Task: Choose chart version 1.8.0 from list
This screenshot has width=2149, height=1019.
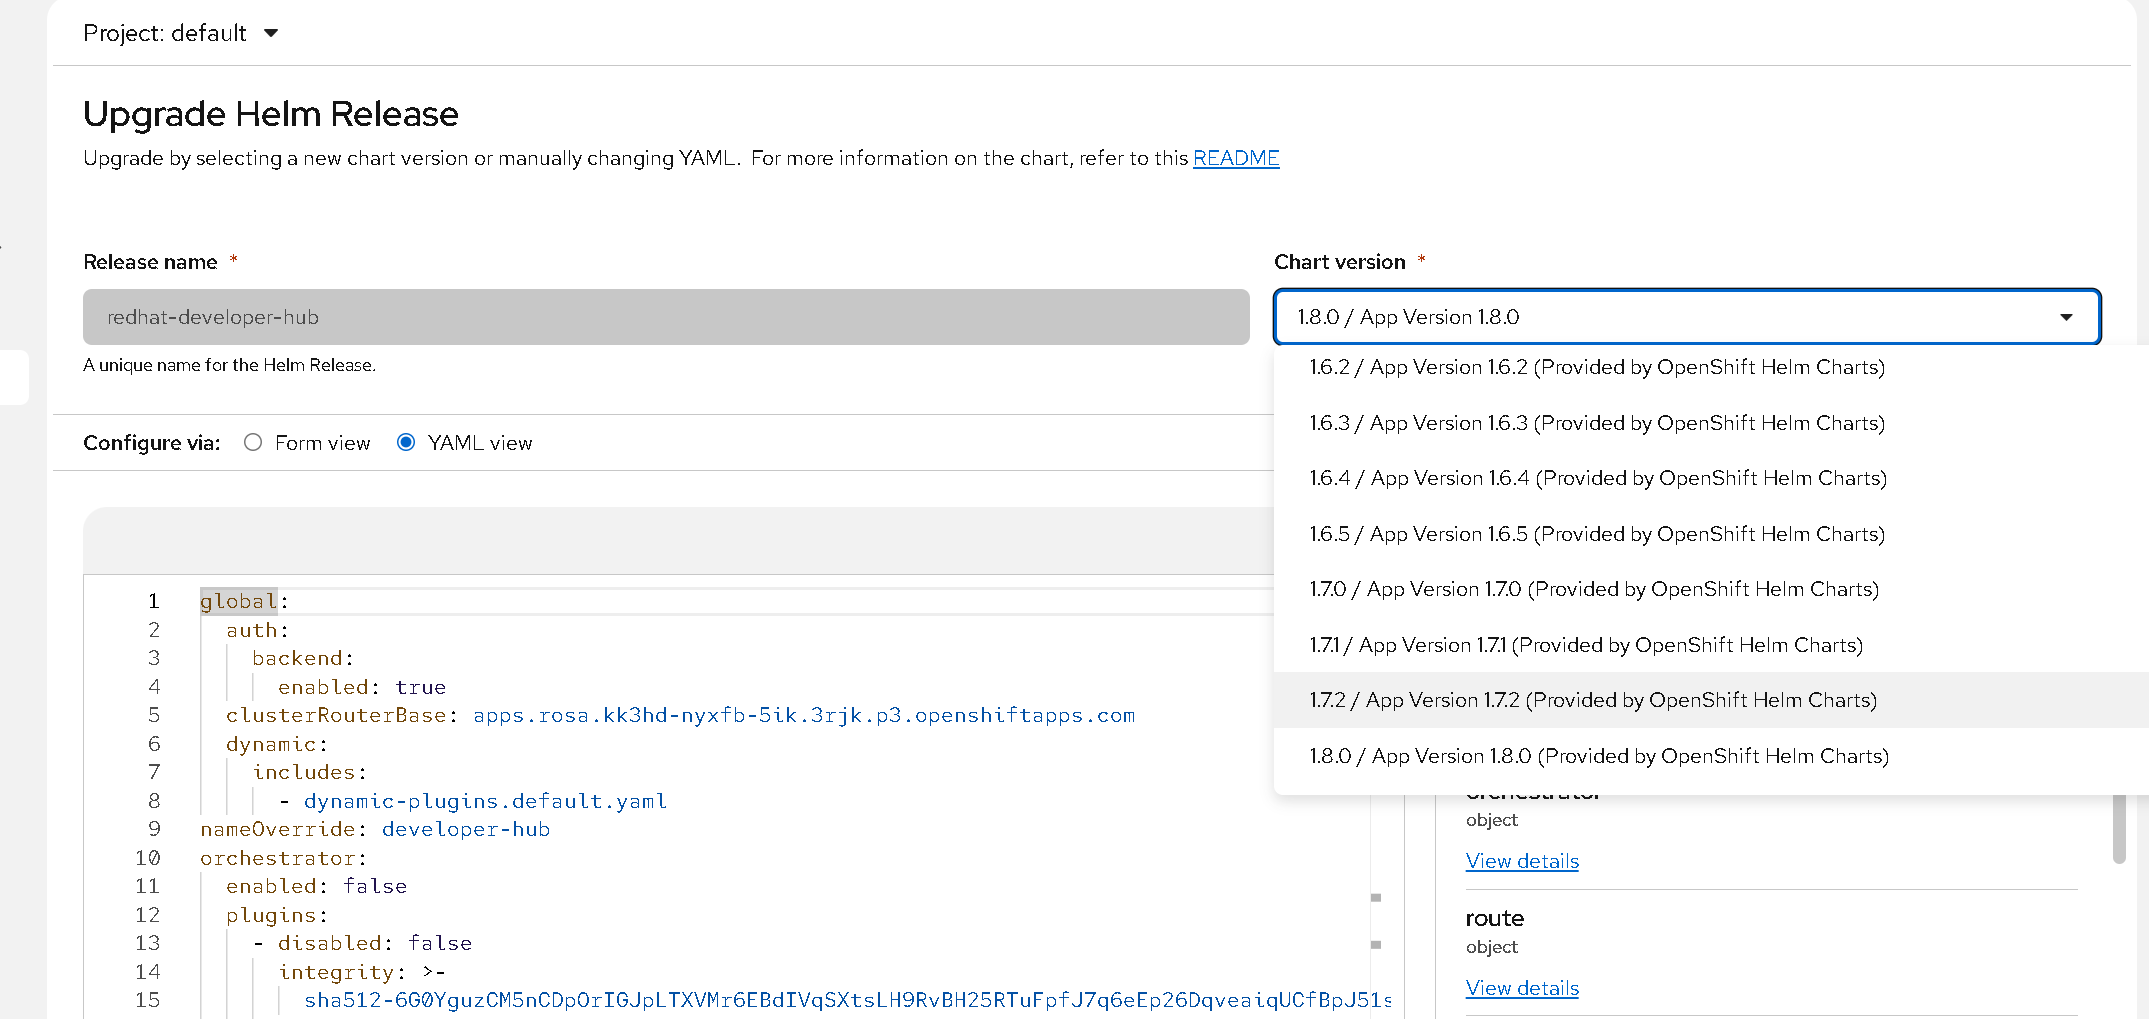Action: [1598, 756]
